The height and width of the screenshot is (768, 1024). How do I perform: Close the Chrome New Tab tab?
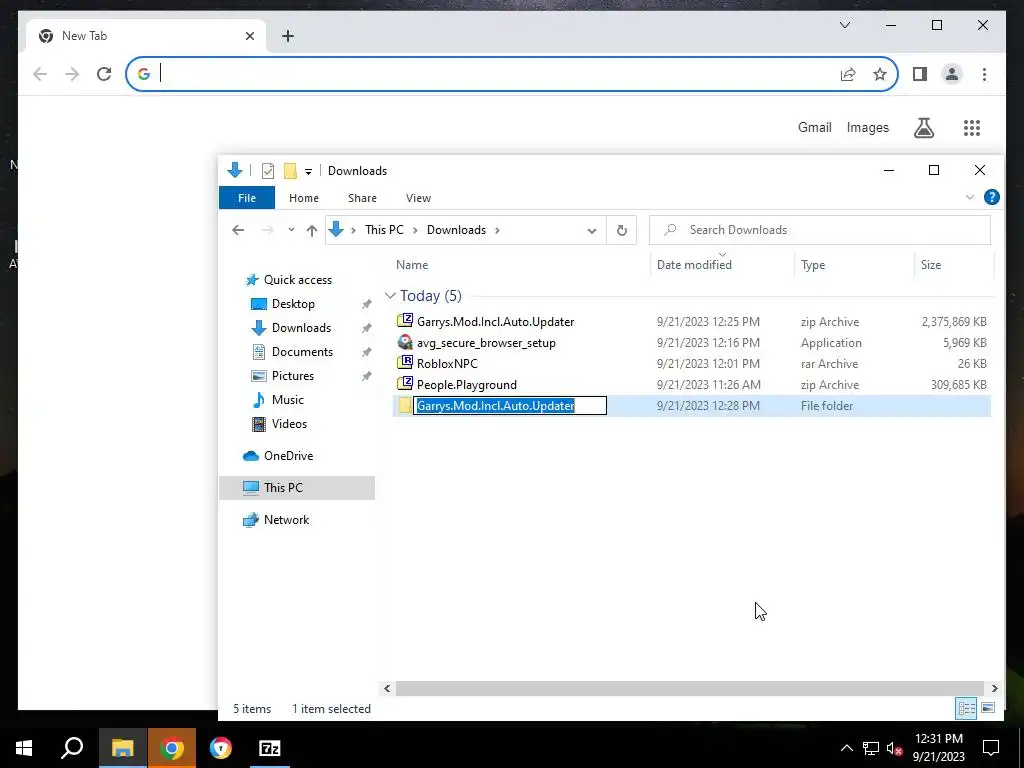point(249,36)
